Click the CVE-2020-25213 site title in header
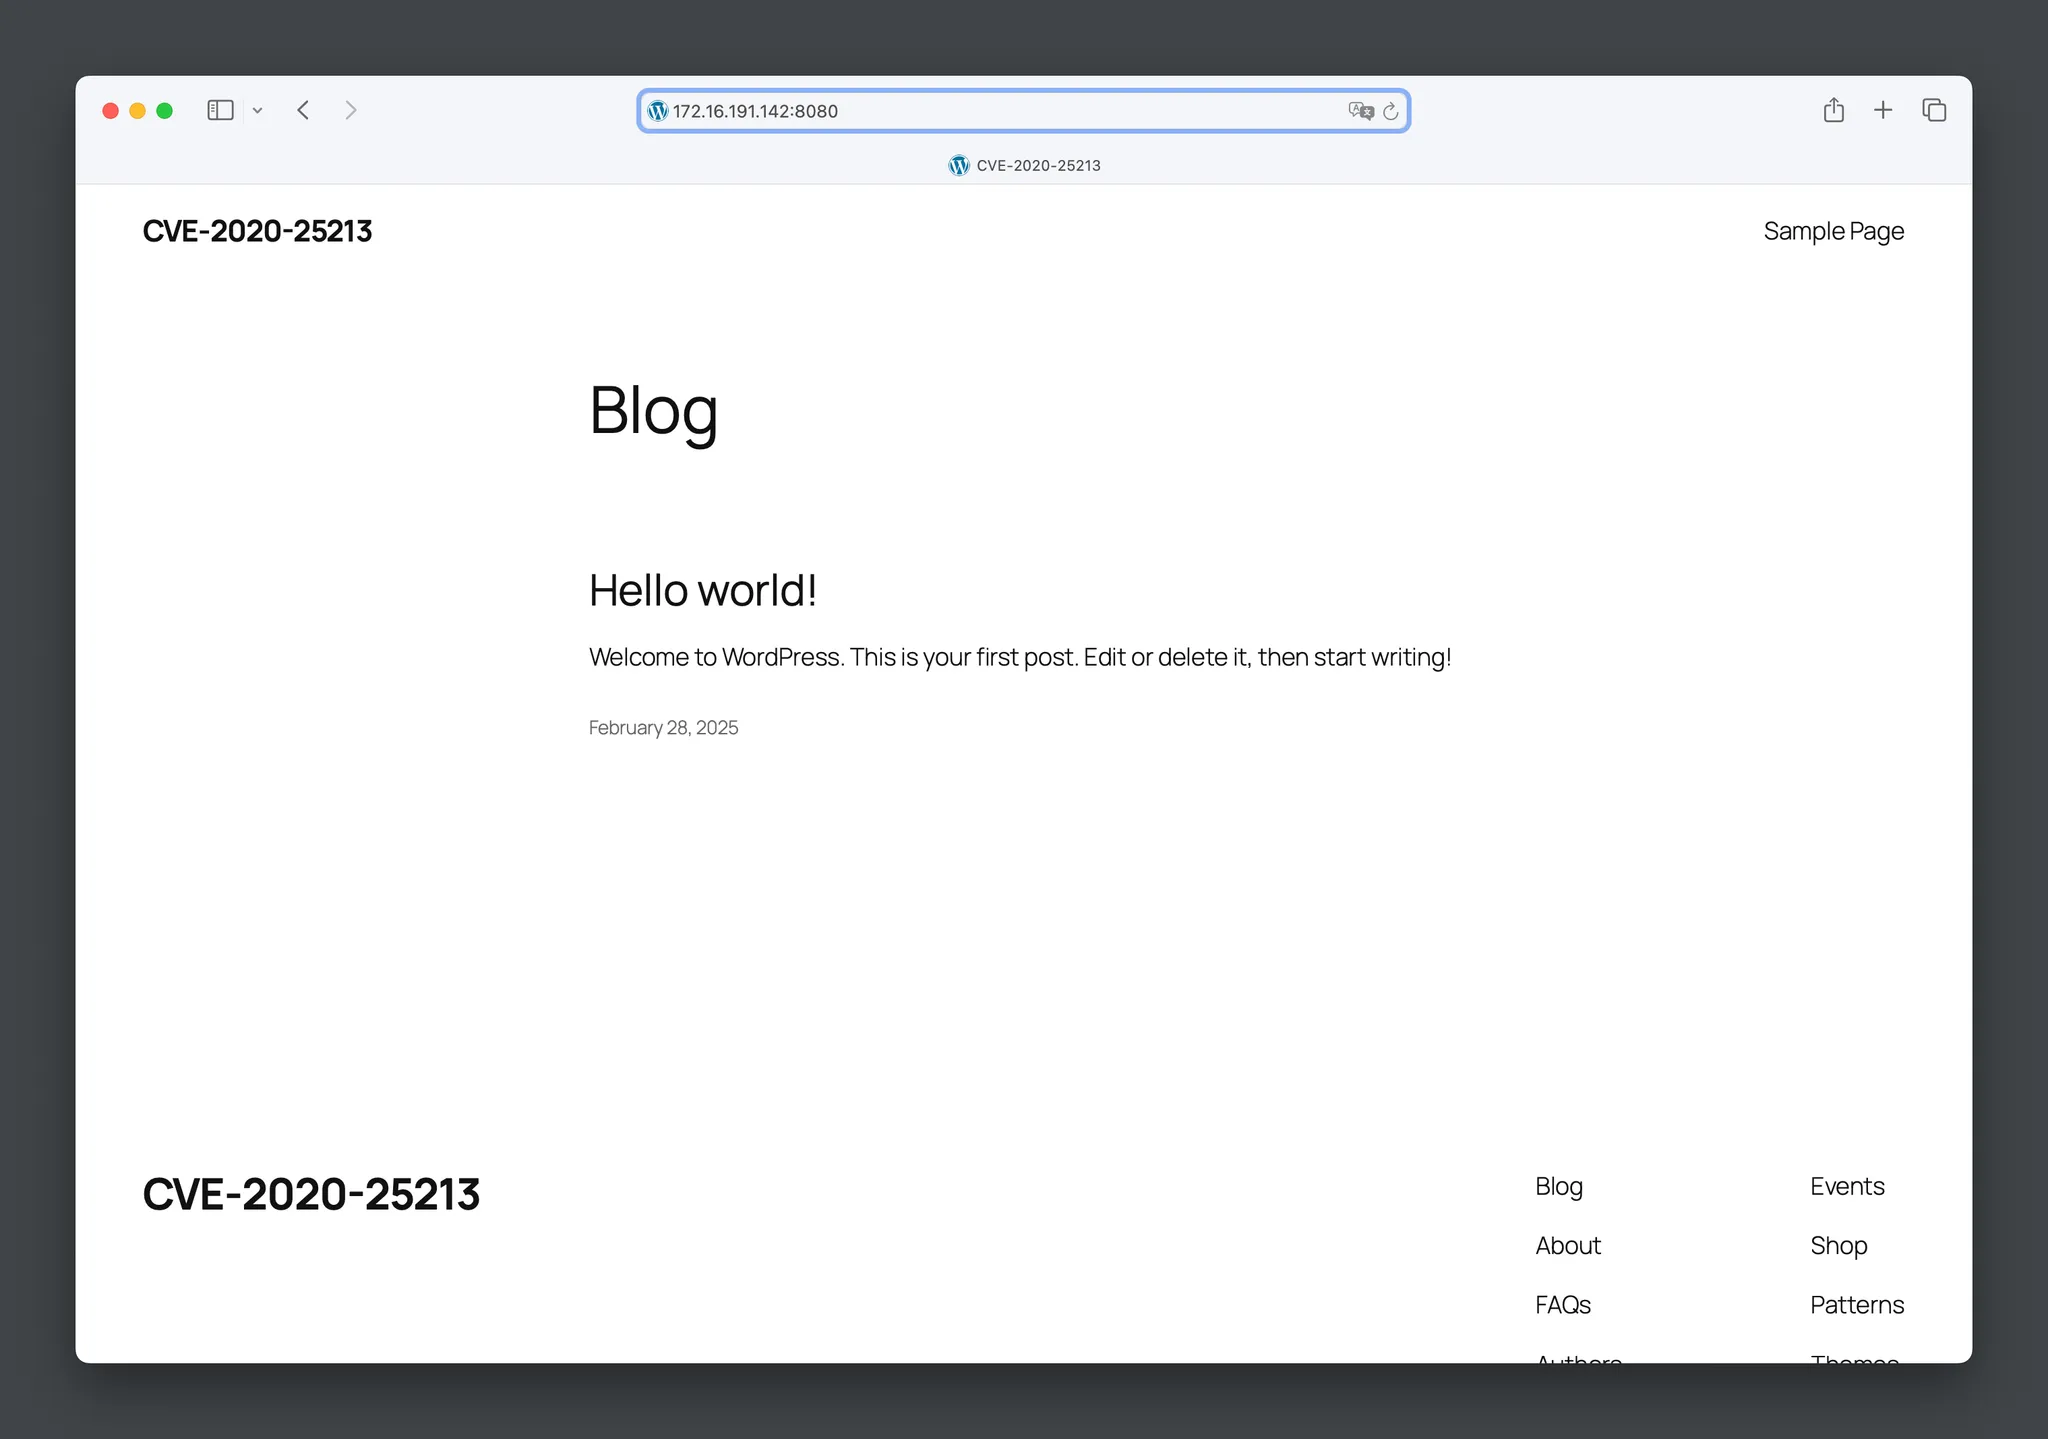Image resolution: width=2048 pixels, height=1439 pixels. (x=257, y=231)
